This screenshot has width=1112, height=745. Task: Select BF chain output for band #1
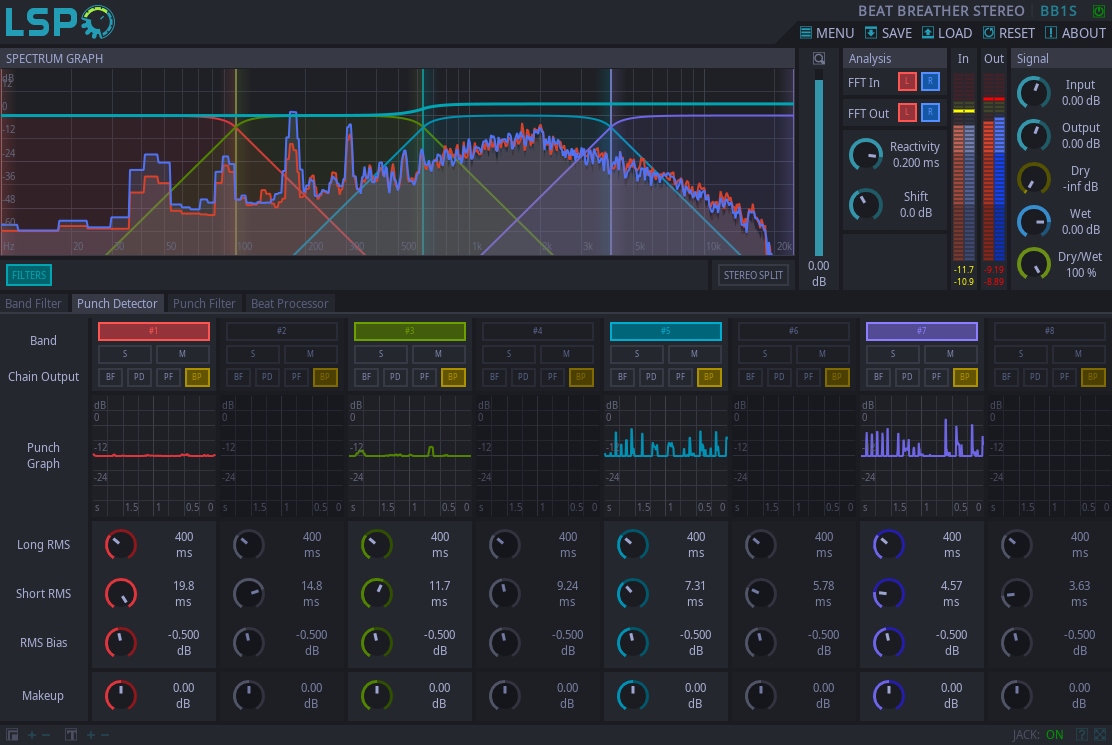(111, 377)
